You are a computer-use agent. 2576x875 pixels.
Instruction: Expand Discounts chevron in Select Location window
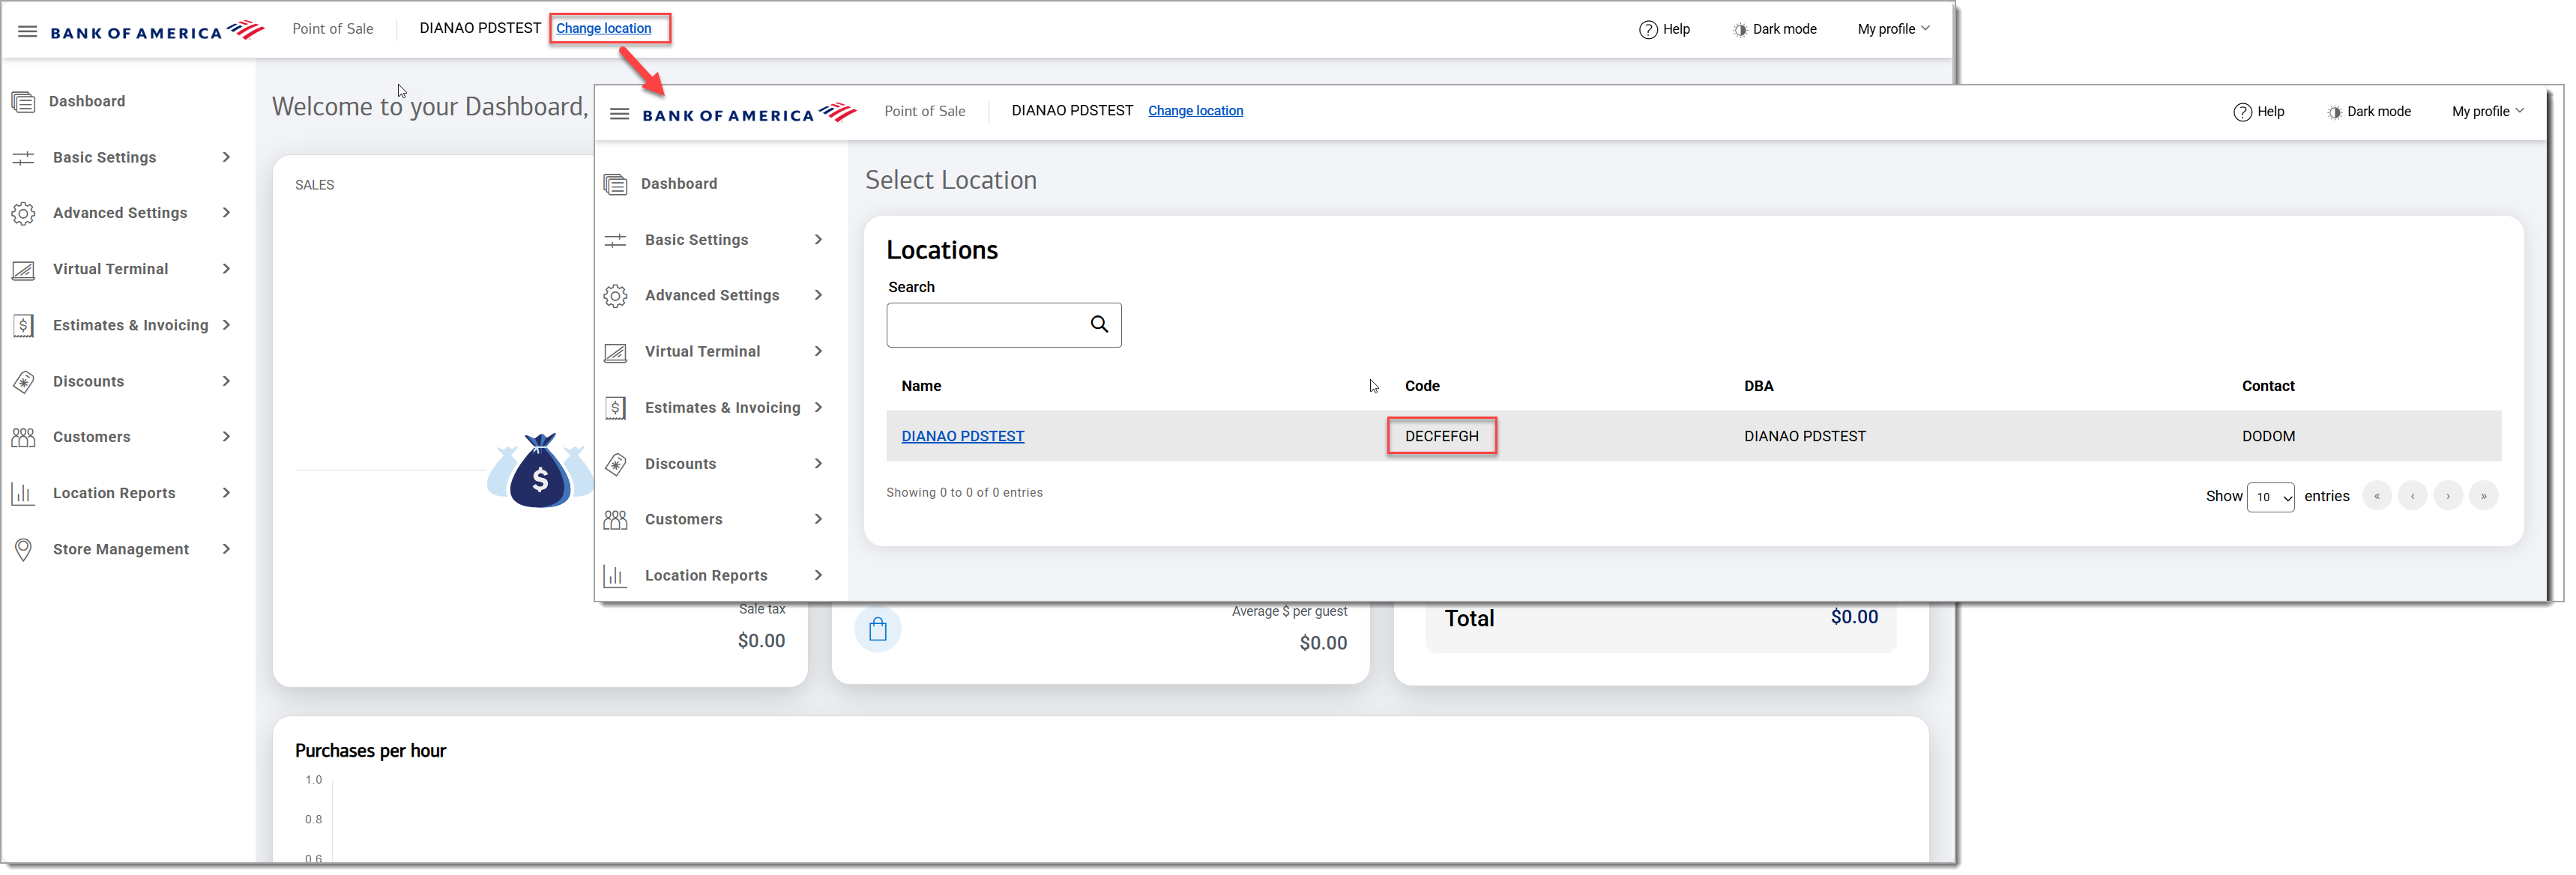click(819, 464)
